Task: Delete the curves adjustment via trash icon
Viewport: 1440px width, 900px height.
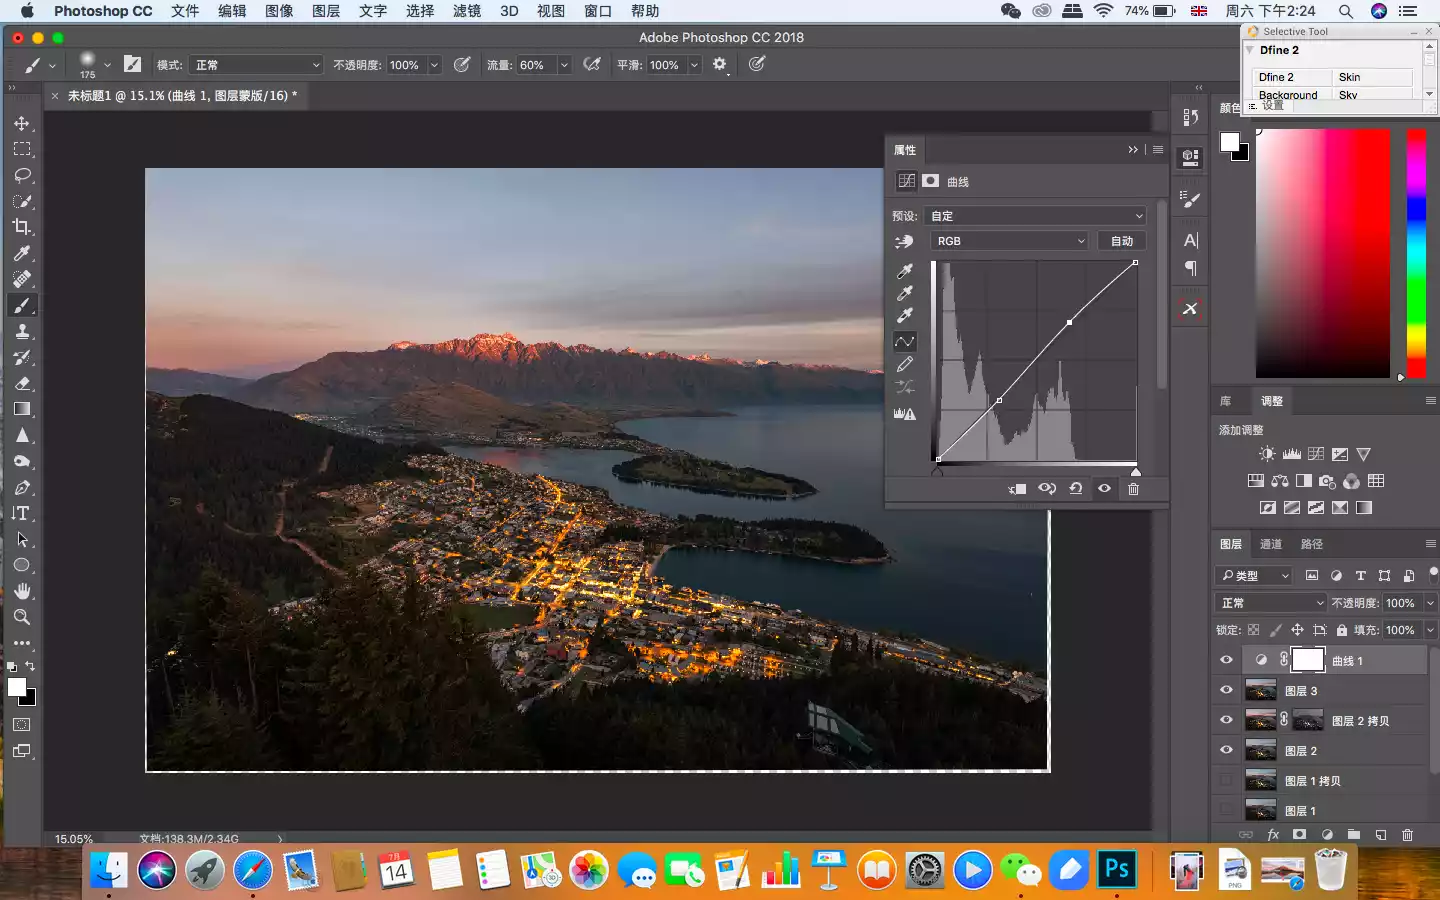Action: [1133, 489]
